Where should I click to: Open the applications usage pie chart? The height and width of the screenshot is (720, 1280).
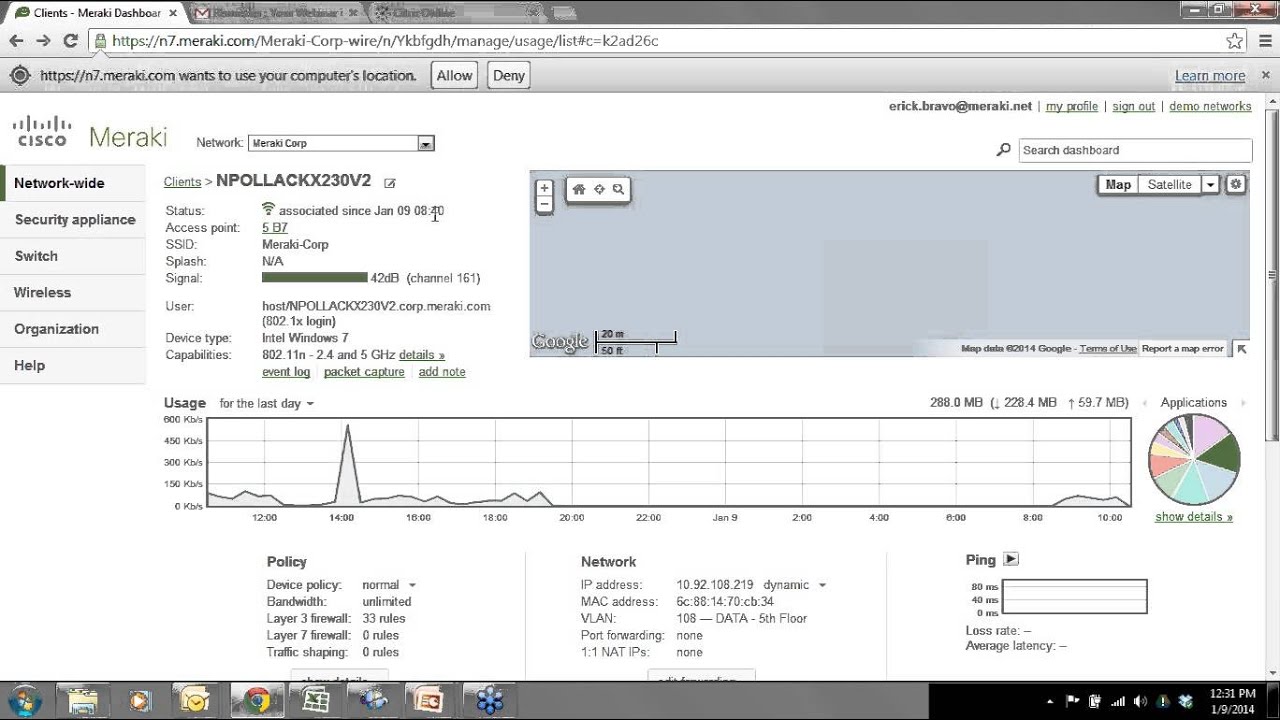(1195, 459)
